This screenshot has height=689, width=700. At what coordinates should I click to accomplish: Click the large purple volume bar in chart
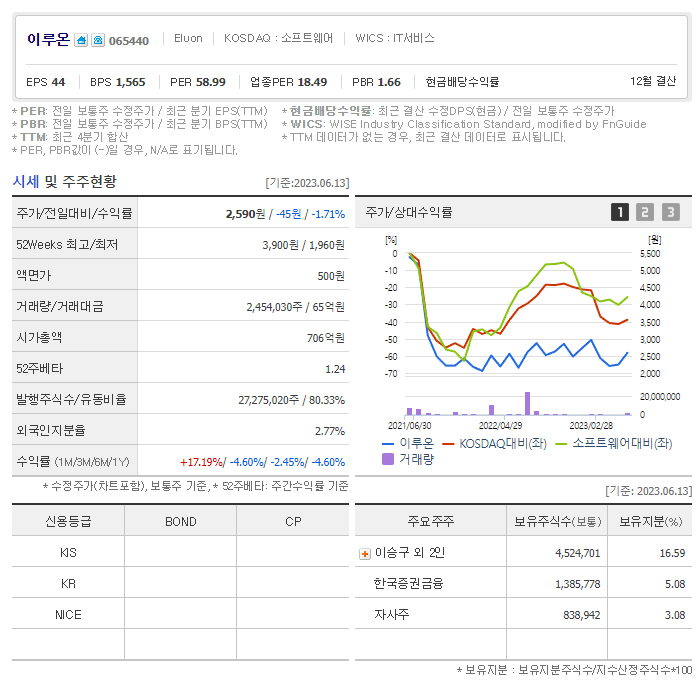click(527, 403)
